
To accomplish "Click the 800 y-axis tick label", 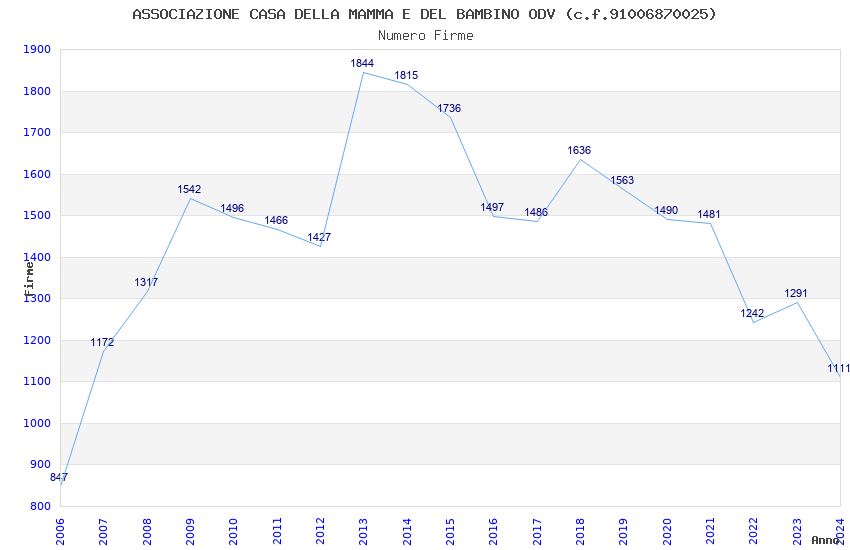I will click(x=40, y=506).
